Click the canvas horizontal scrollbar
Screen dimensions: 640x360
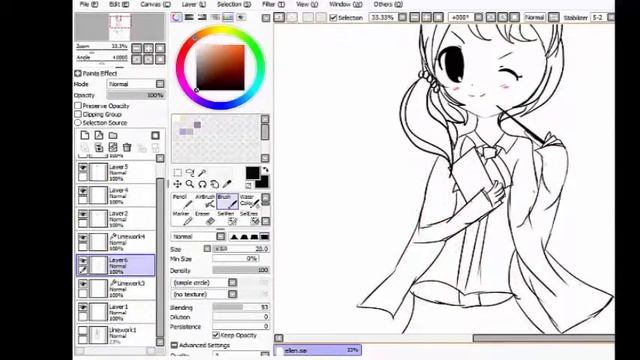pos(544,338)
